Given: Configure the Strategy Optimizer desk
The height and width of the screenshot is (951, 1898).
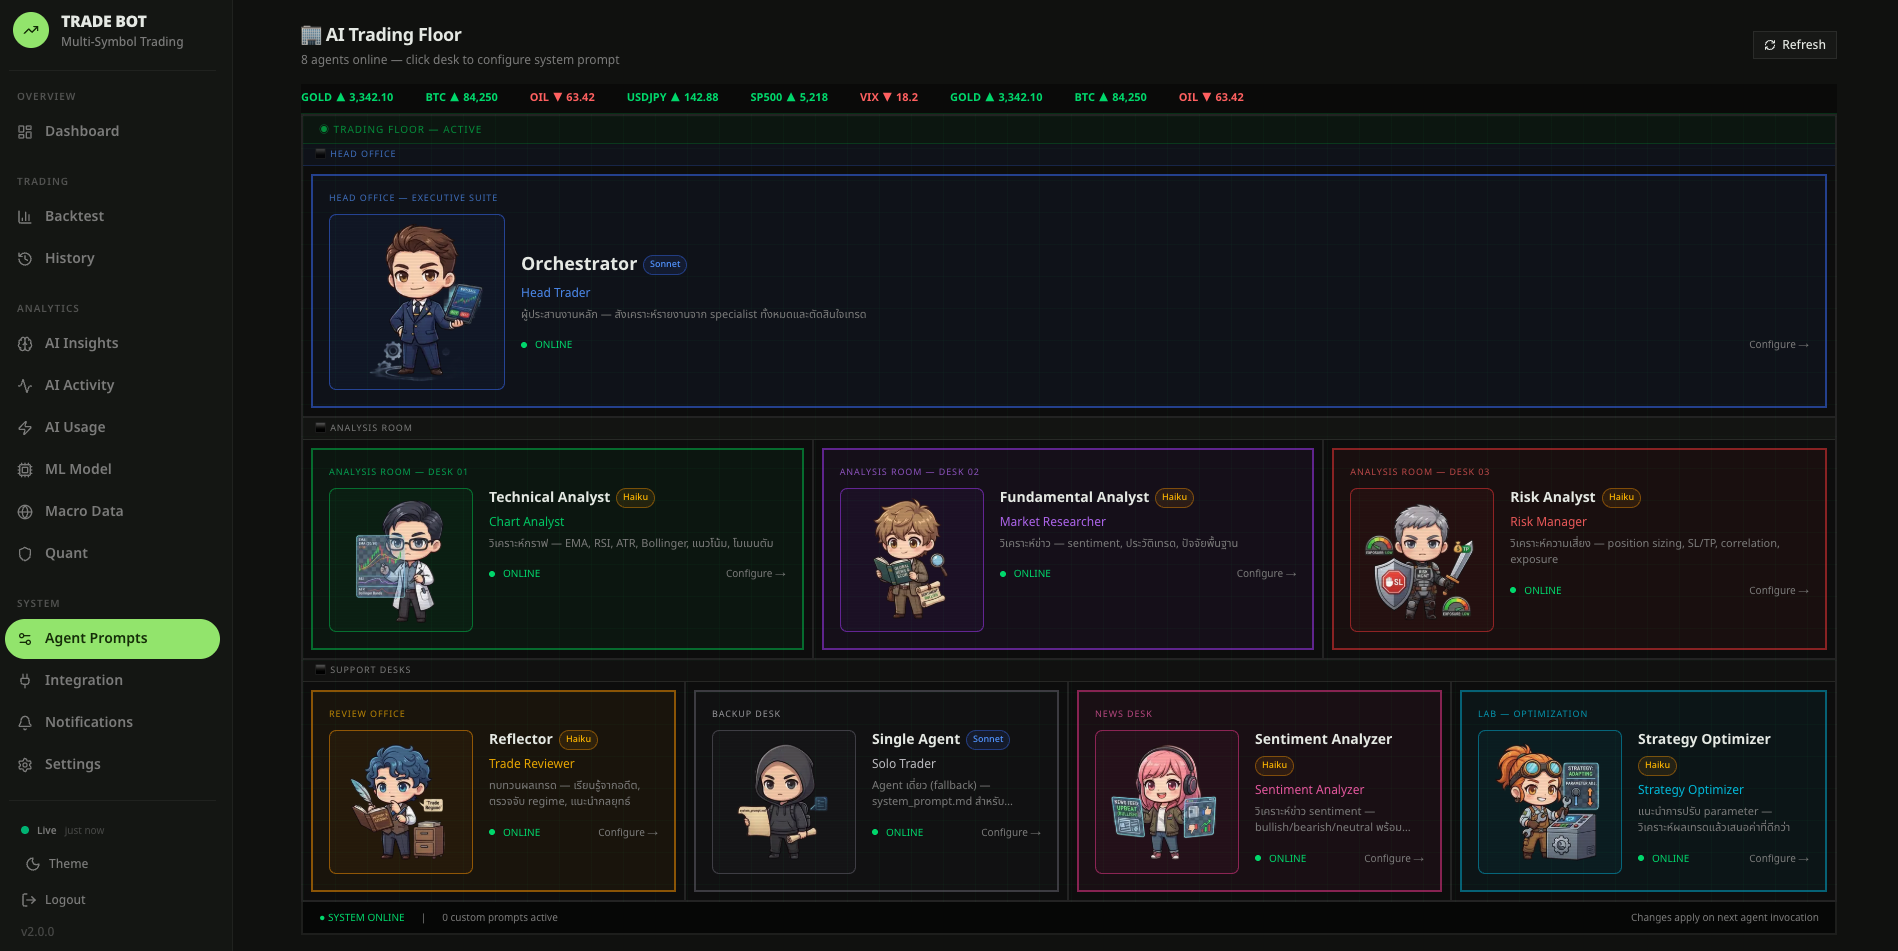Looking at the screenshot, I should (x=1778, y=859).
